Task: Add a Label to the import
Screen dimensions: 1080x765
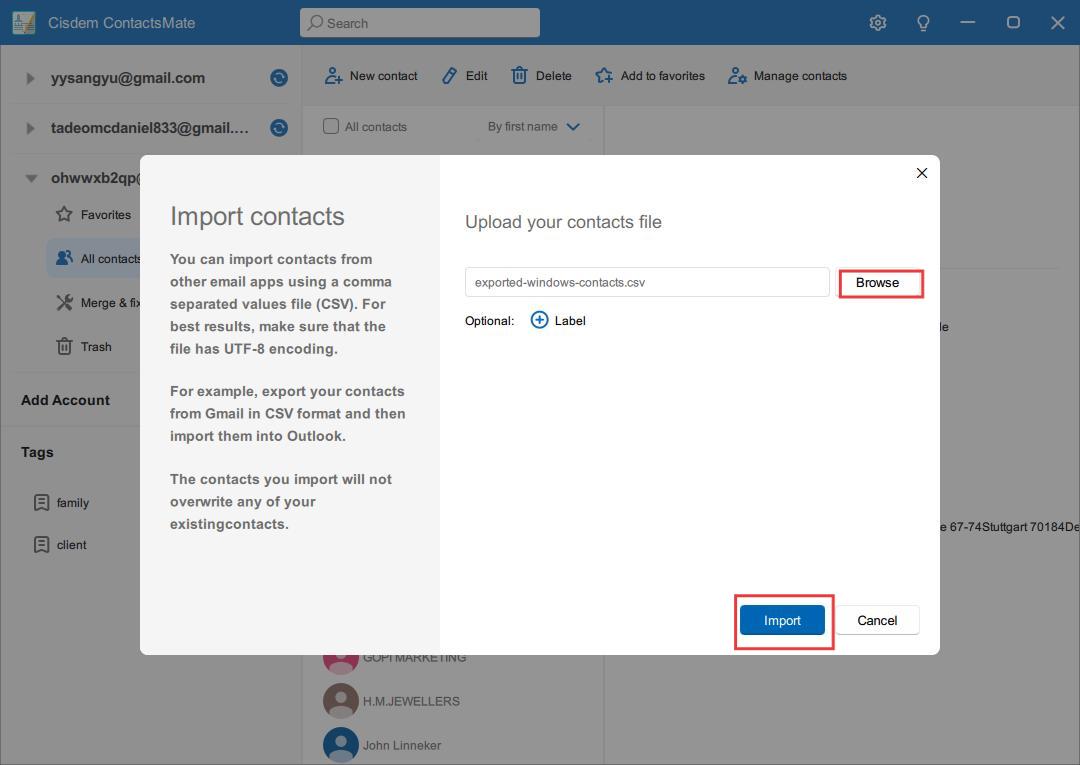Action: (558, 320)
